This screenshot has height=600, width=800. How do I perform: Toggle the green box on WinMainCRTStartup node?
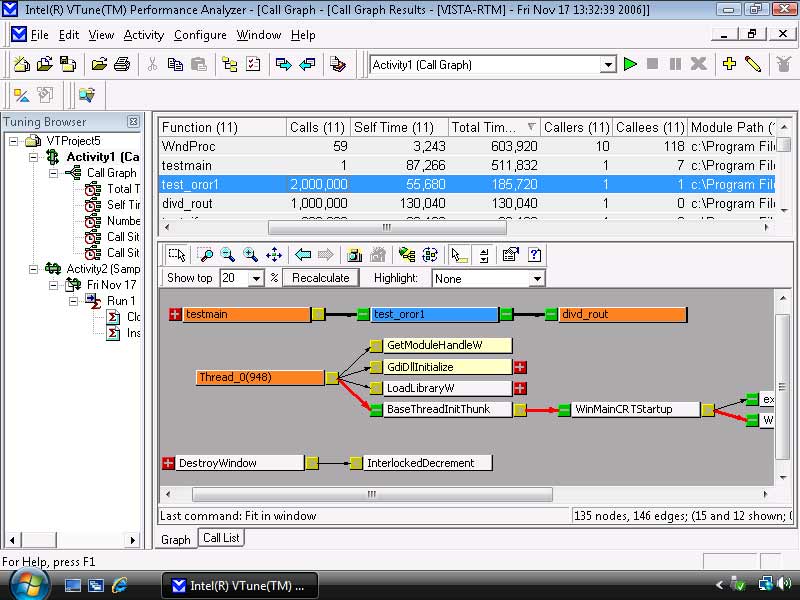coord(564,409)
